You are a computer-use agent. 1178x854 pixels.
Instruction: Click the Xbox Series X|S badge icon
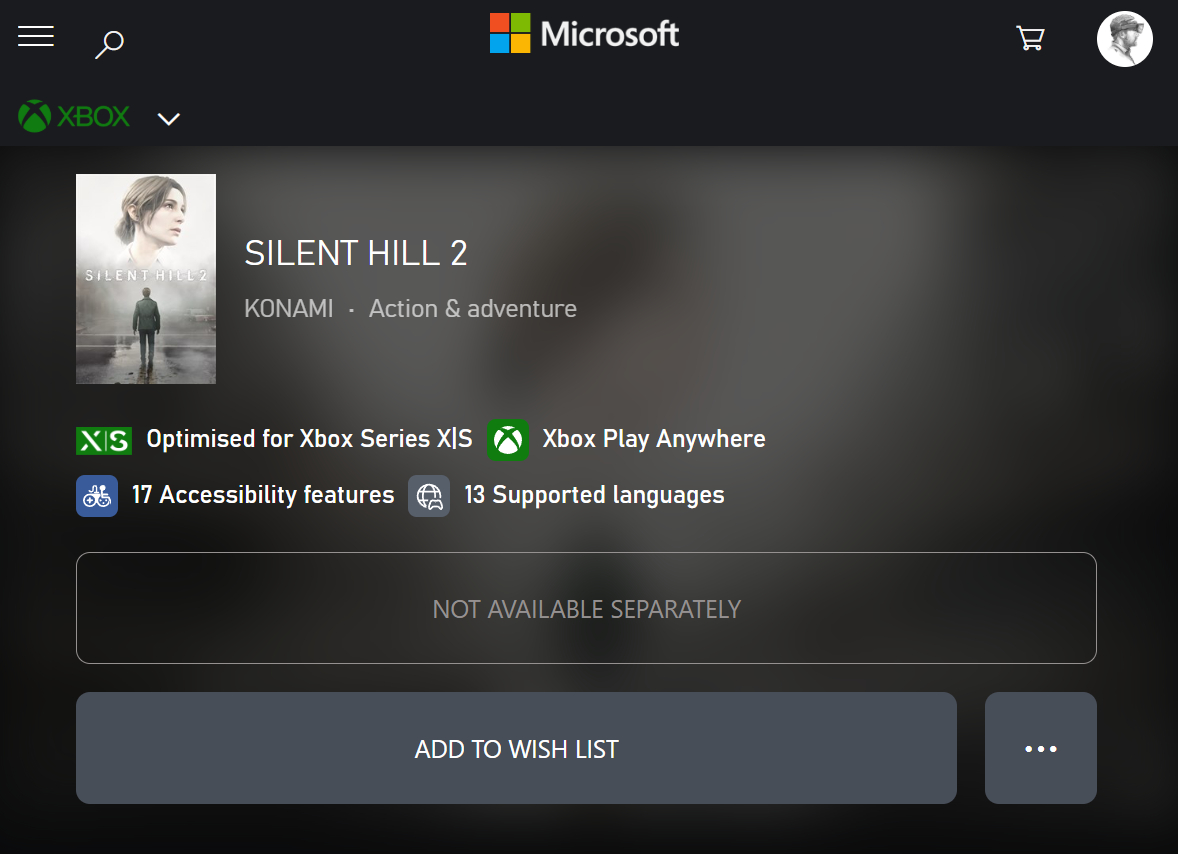(x=104, y=440)
